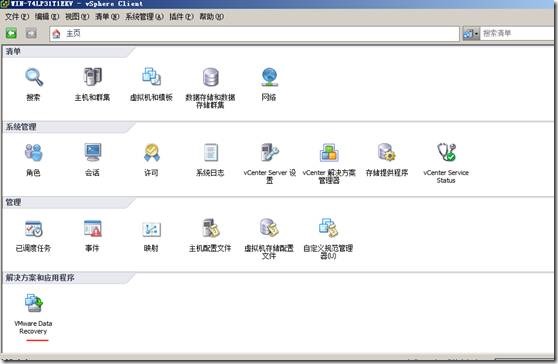This screenshot has width=558, height=364.
Task: Click the 搜索清单 search input field
Action: (x=517, y=33)
